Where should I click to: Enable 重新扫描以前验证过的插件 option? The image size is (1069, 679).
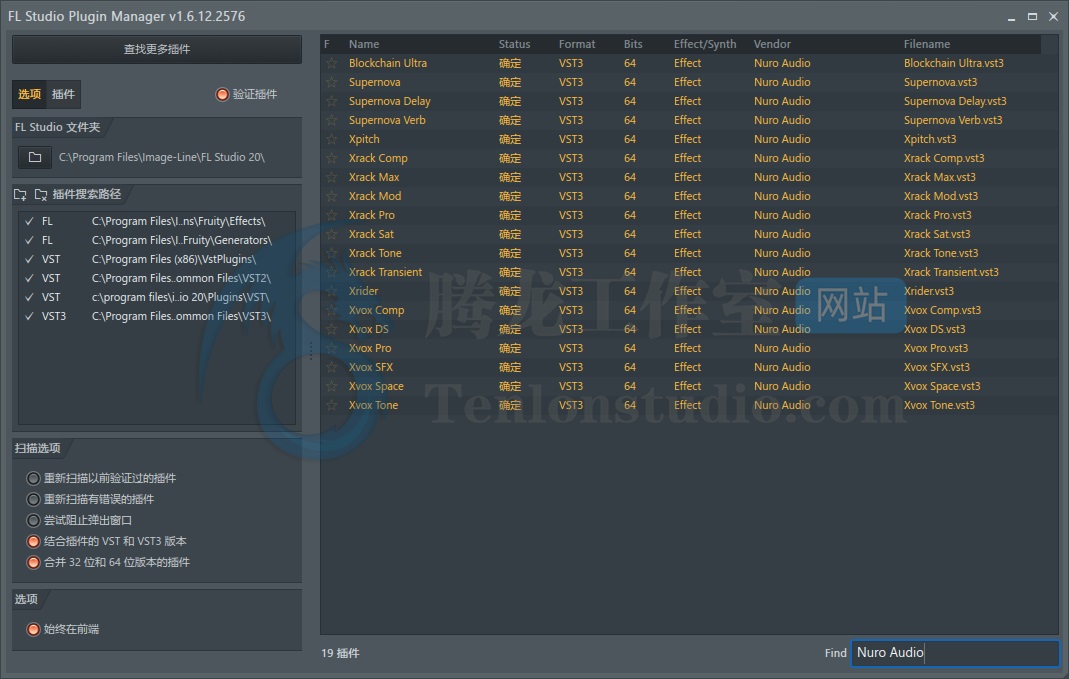(x=34, y=478)
